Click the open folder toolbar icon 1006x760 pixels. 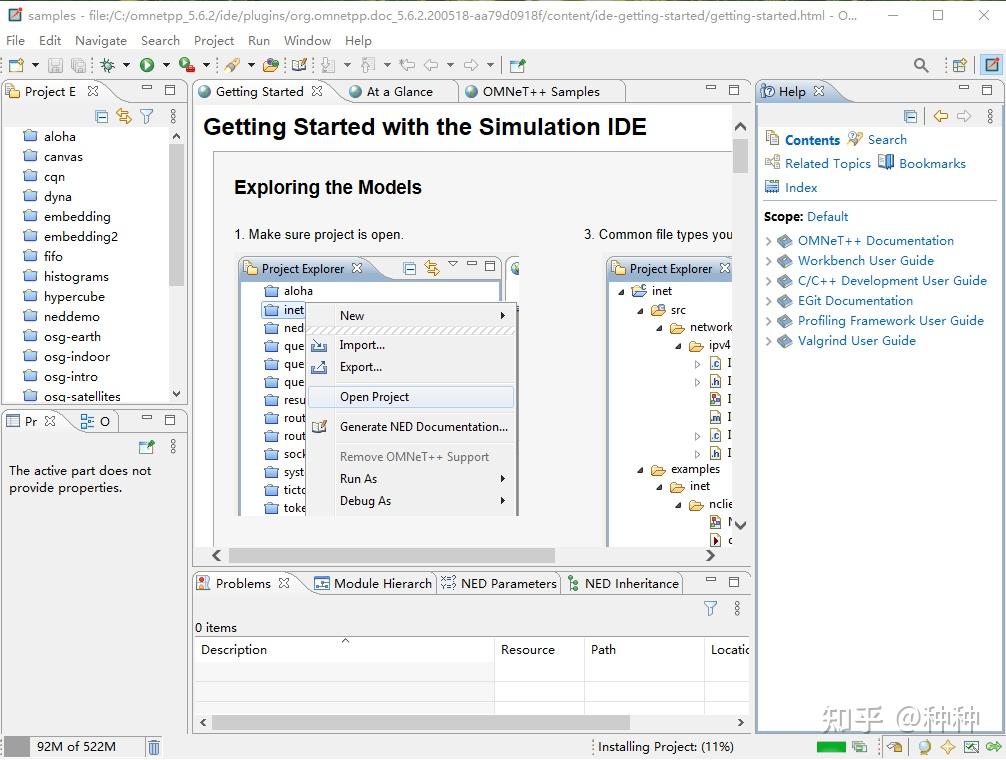coord(271,65)
